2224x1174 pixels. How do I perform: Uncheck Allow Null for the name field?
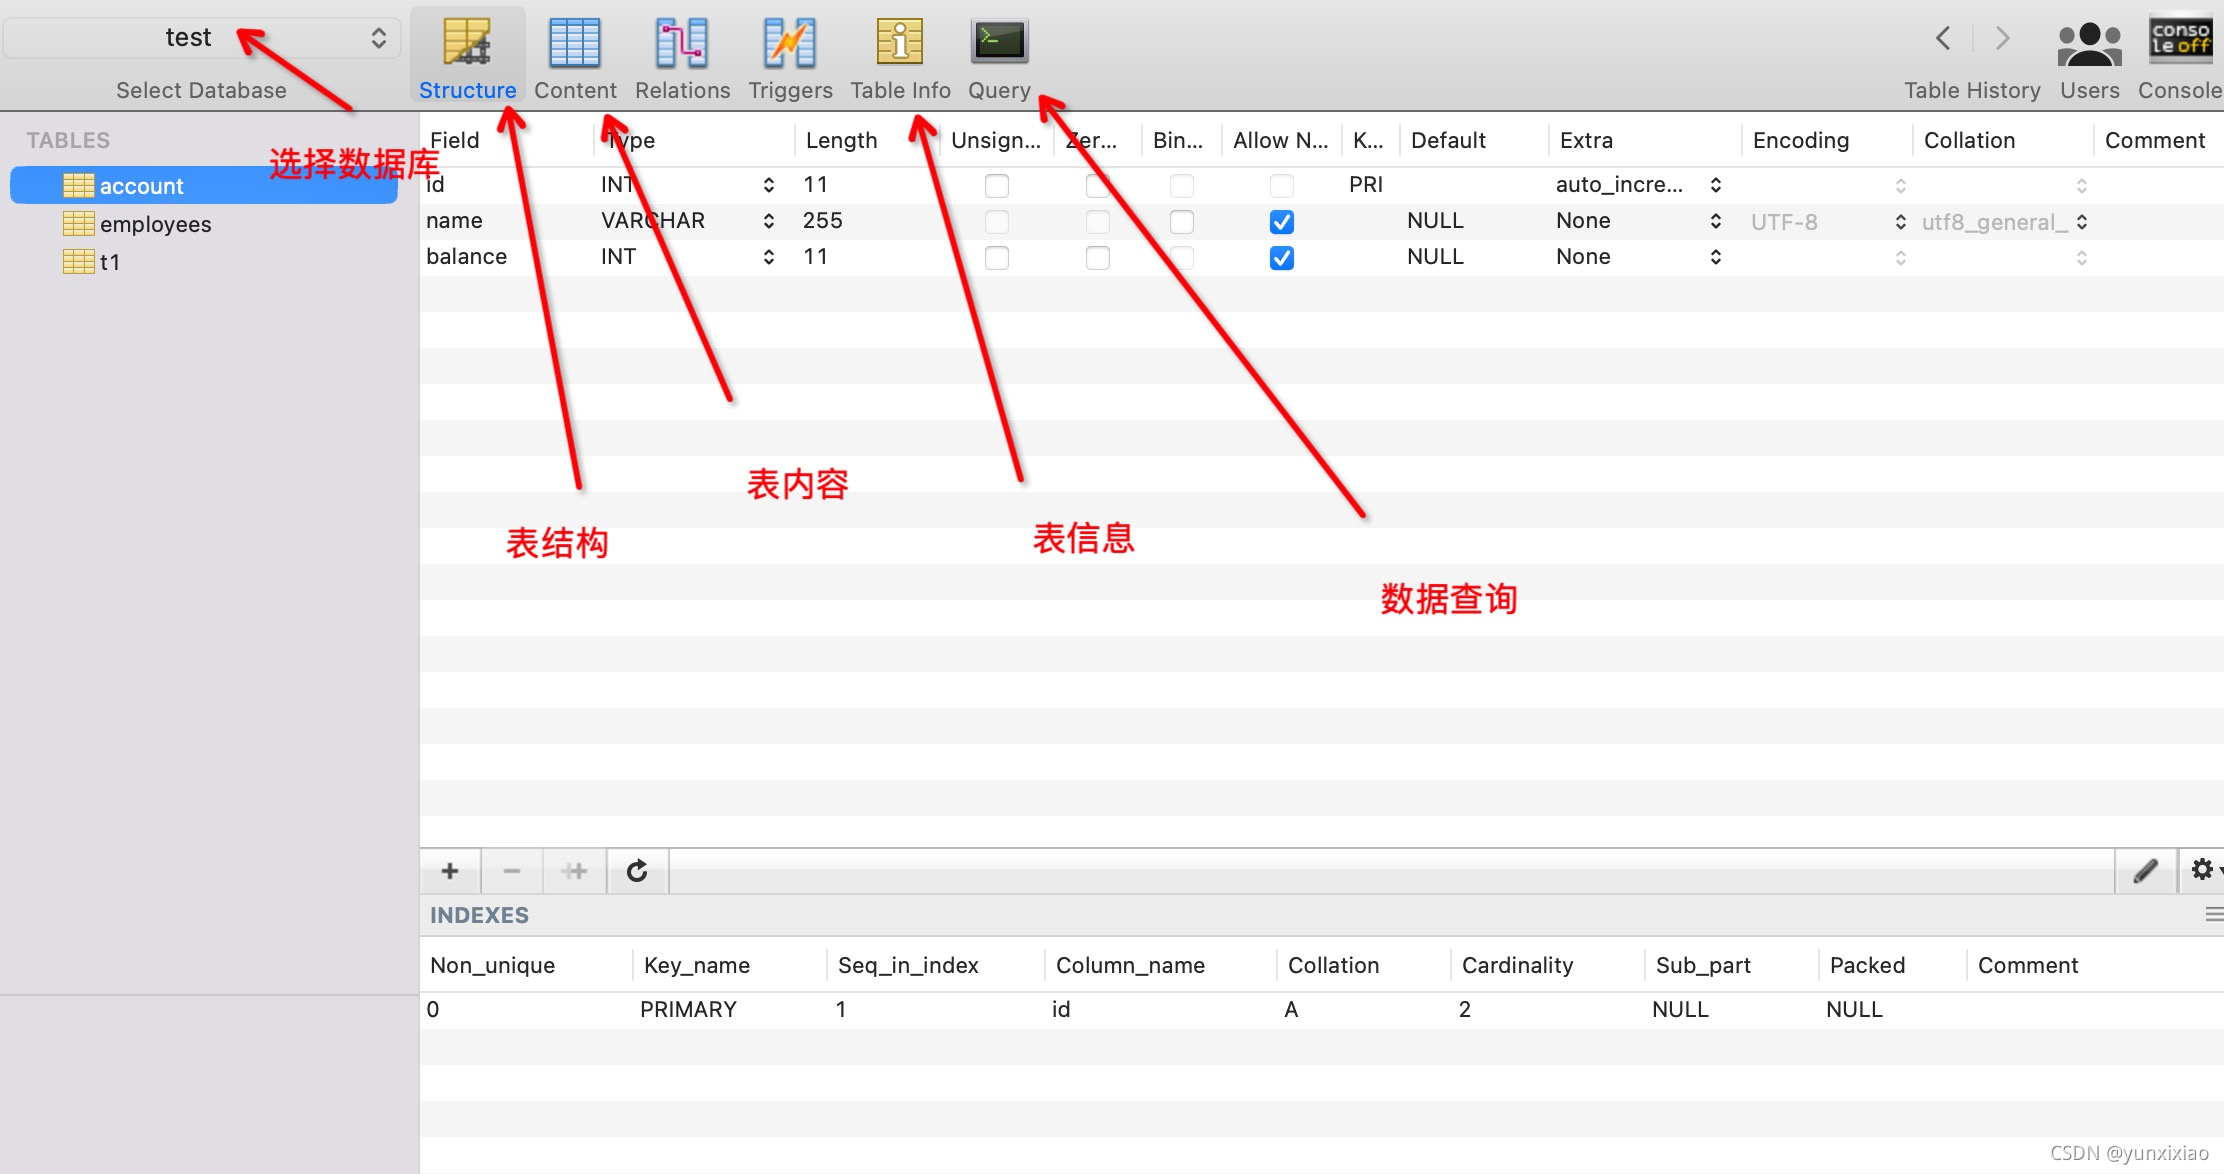tap(1281, 221)
